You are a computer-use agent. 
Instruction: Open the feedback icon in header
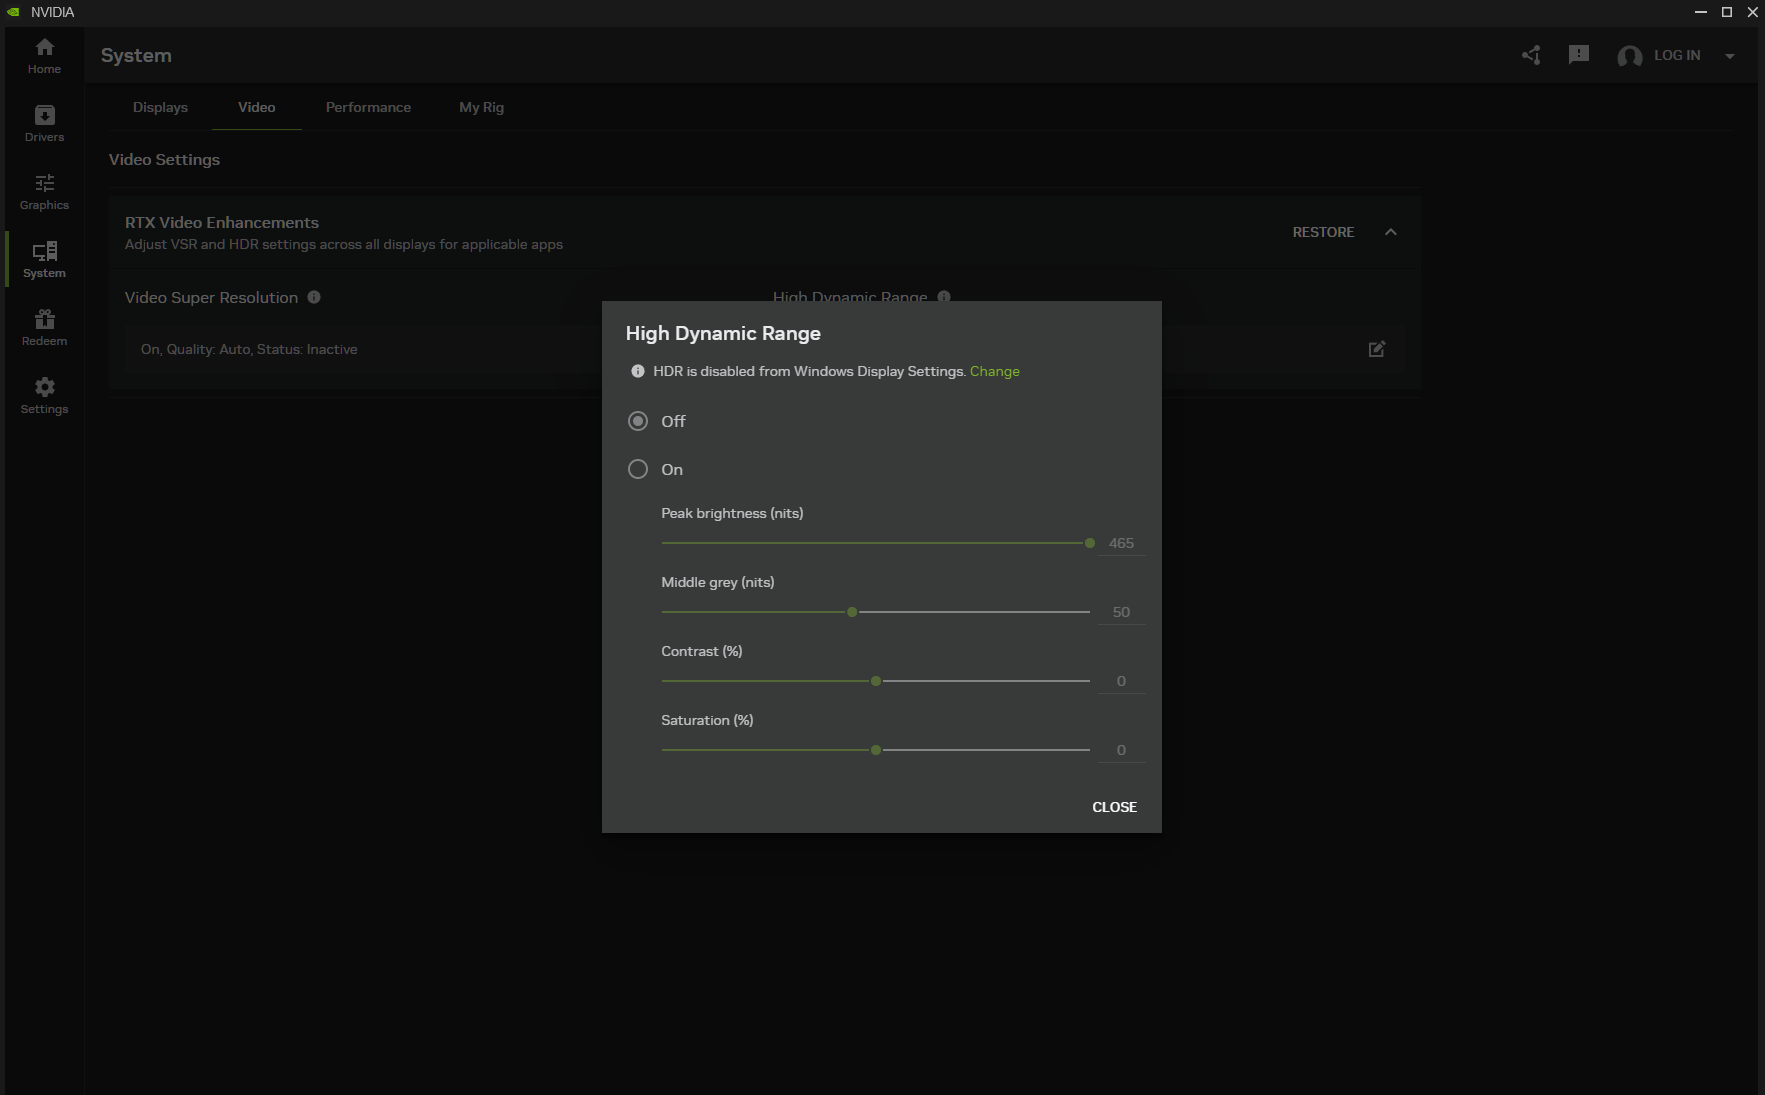coord(1579,55)
